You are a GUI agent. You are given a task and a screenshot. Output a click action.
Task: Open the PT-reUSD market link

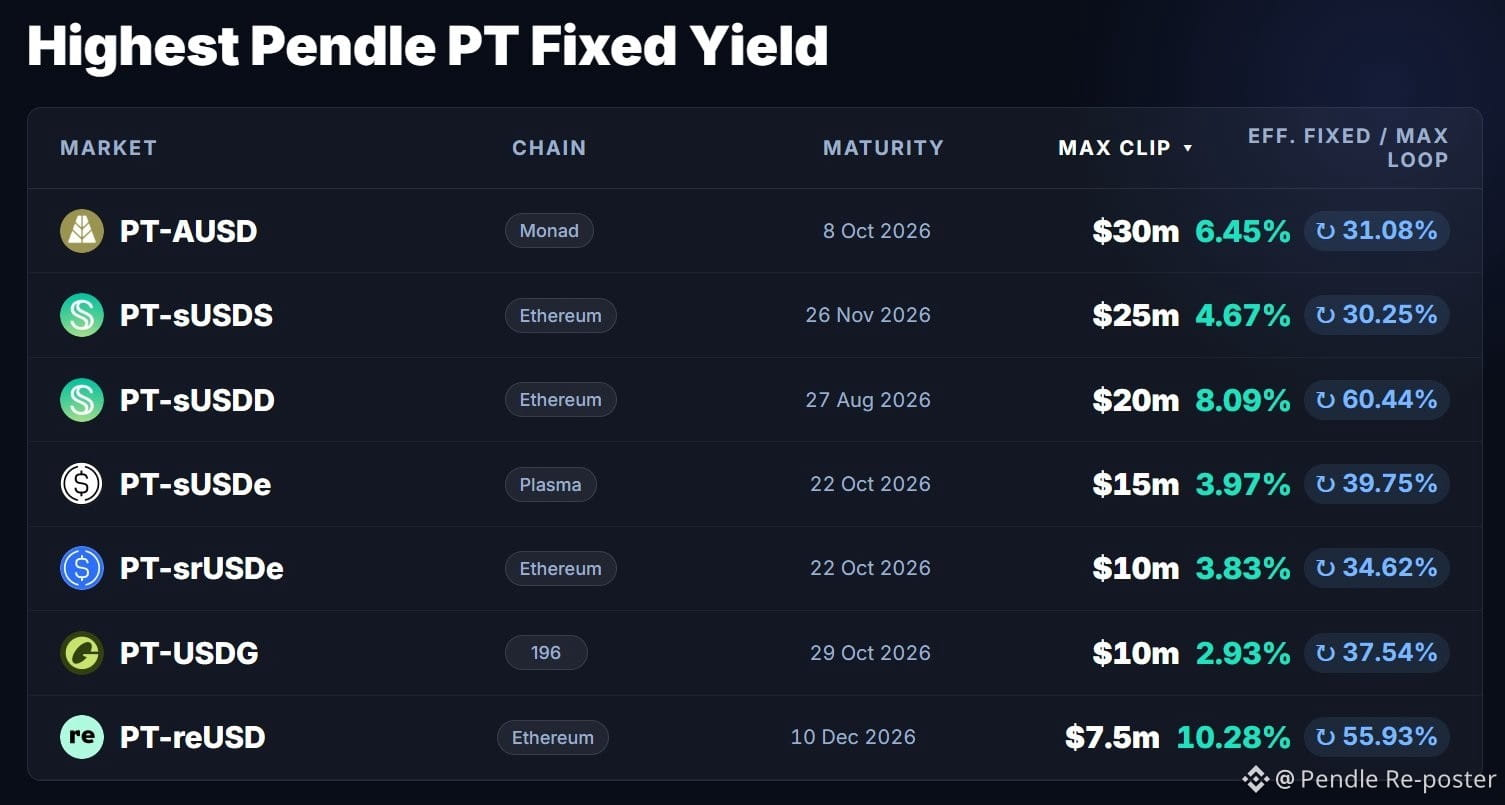pyautogui.click(x=193, y=738)
